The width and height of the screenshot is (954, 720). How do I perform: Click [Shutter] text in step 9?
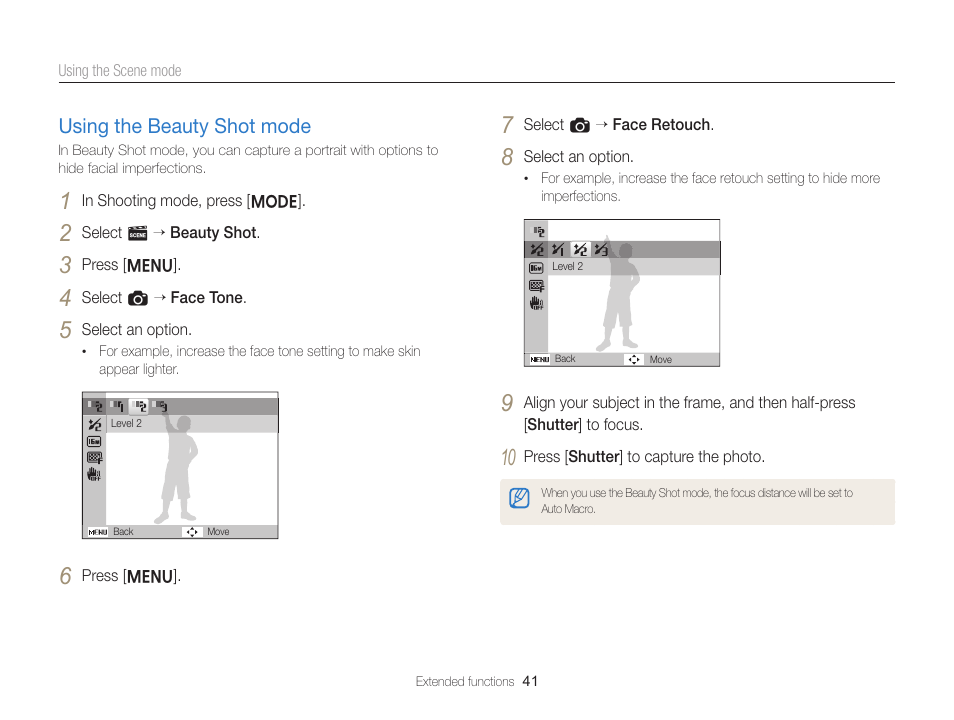[553, 425]
